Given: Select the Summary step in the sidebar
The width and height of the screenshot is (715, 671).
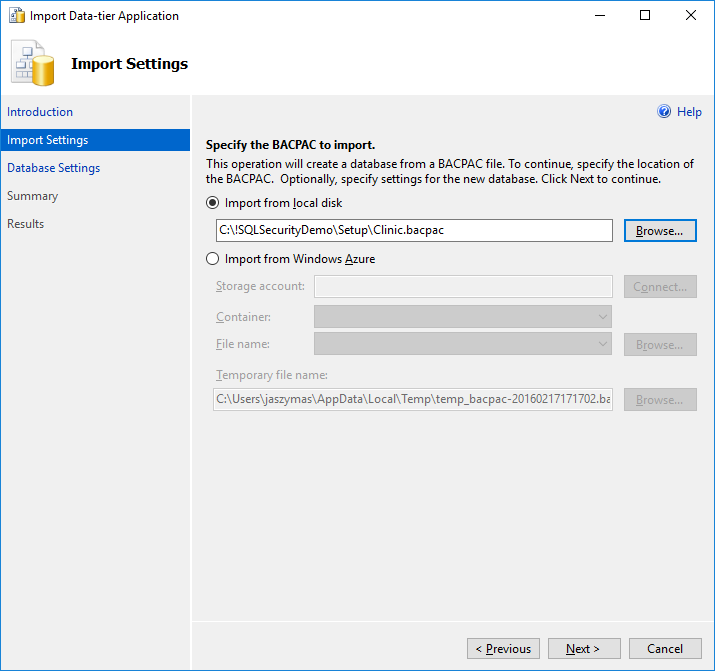Looking at the screenshot, I should tap(33, 196).
